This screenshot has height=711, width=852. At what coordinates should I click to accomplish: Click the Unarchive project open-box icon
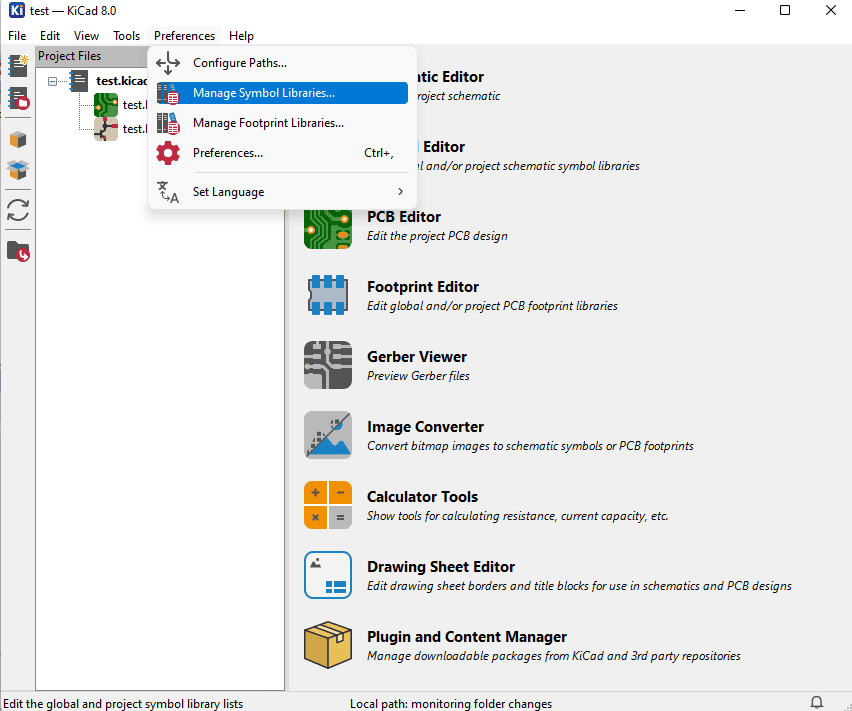[x=18, y=170]
